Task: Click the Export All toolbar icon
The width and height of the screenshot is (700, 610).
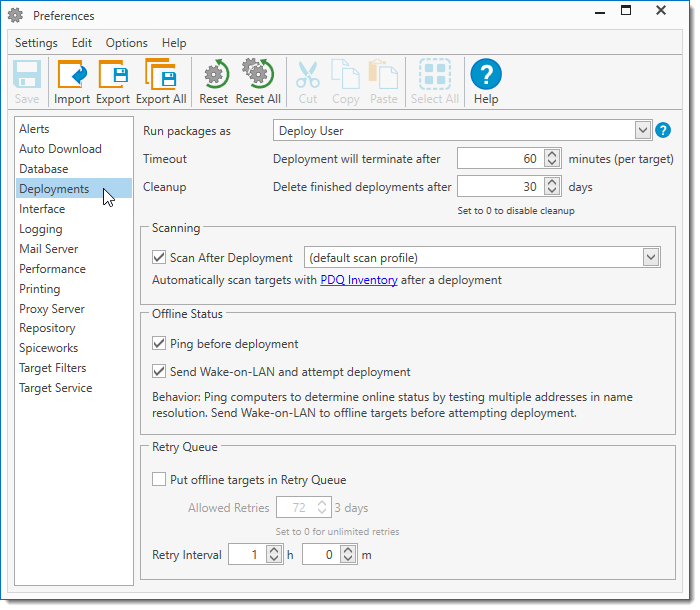Action: click(161, 76)
